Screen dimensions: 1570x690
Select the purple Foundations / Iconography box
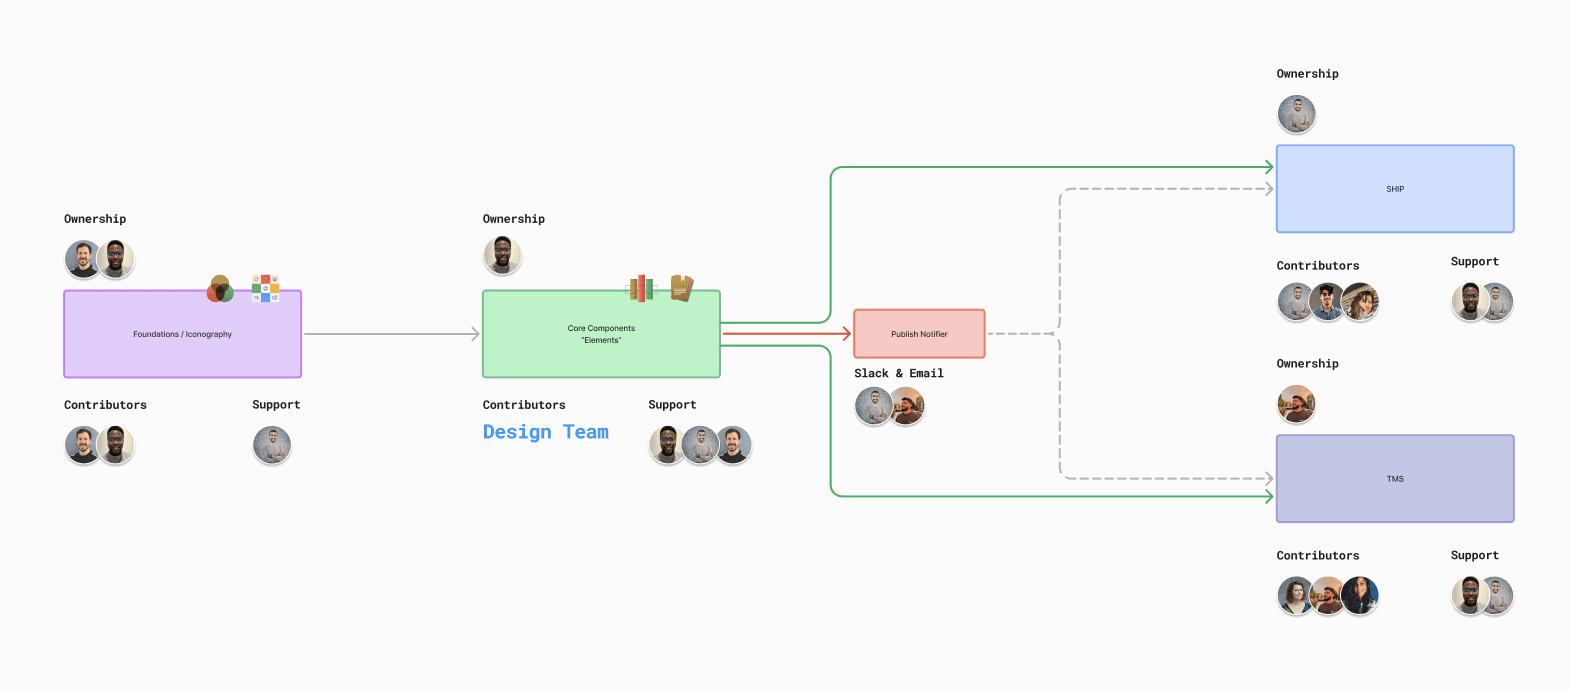click(x=182, y=334)
